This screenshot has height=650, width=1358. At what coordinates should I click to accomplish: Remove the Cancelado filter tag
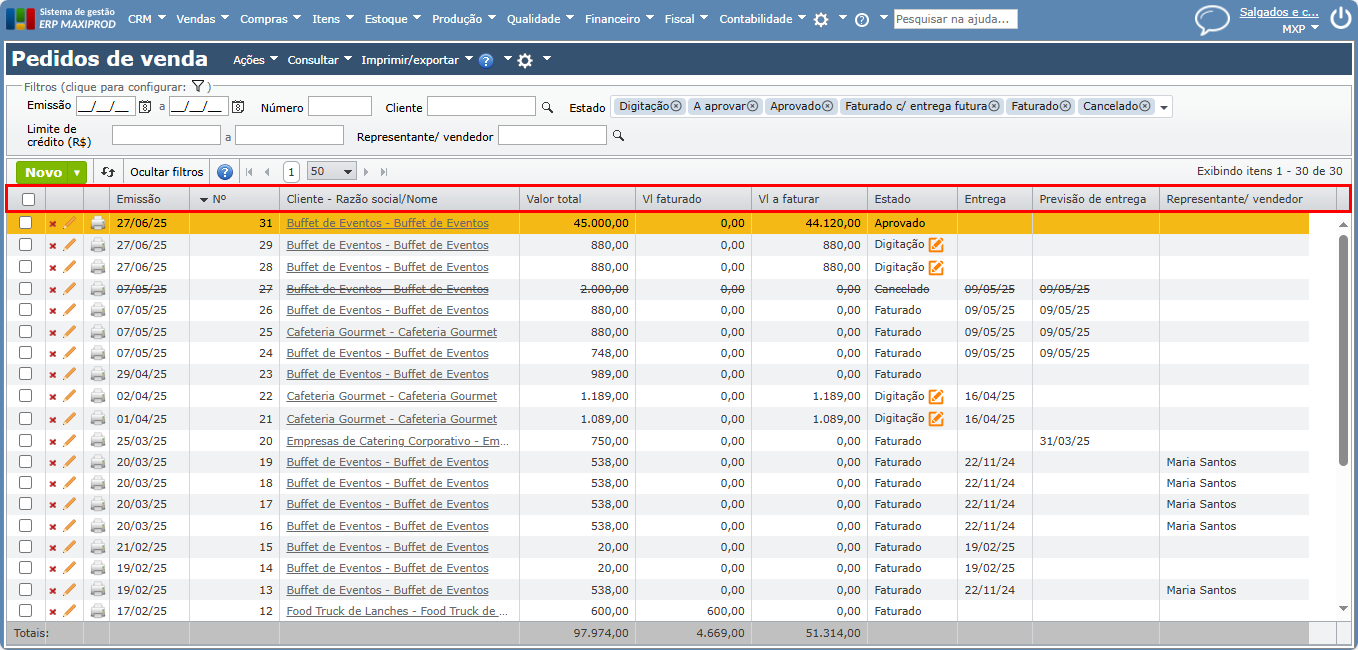pos(1145,106)
